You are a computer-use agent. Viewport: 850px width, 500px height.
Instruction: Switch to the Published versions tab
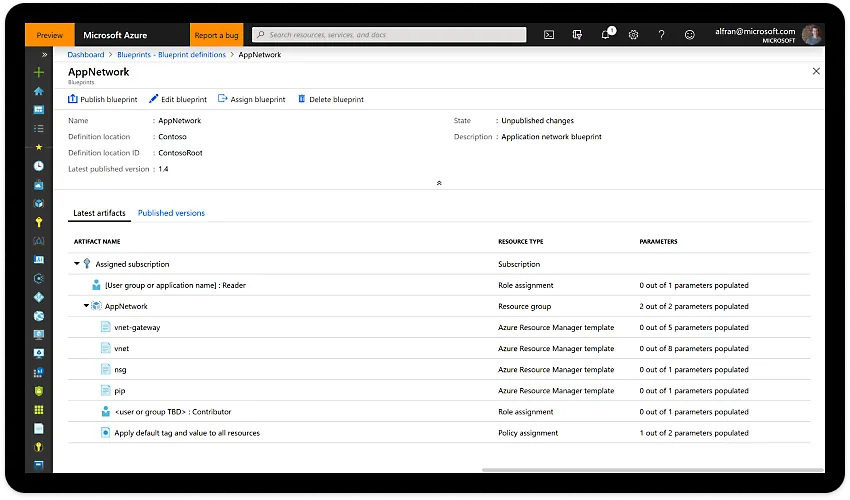click(171, 213)
